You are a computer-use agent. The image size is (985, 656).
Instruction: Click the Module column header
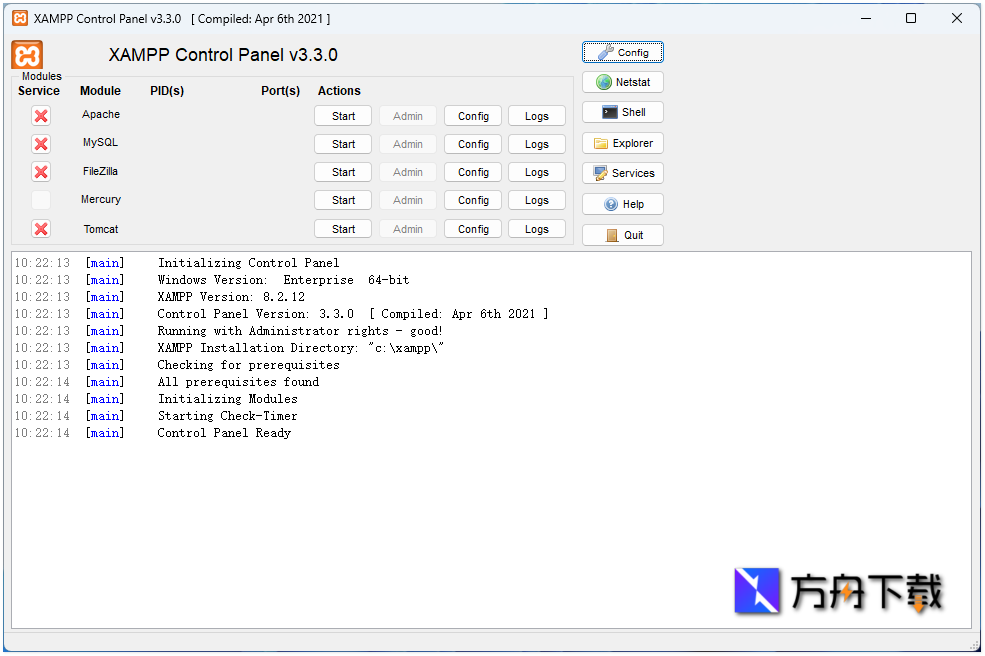(x=101, y=90)
